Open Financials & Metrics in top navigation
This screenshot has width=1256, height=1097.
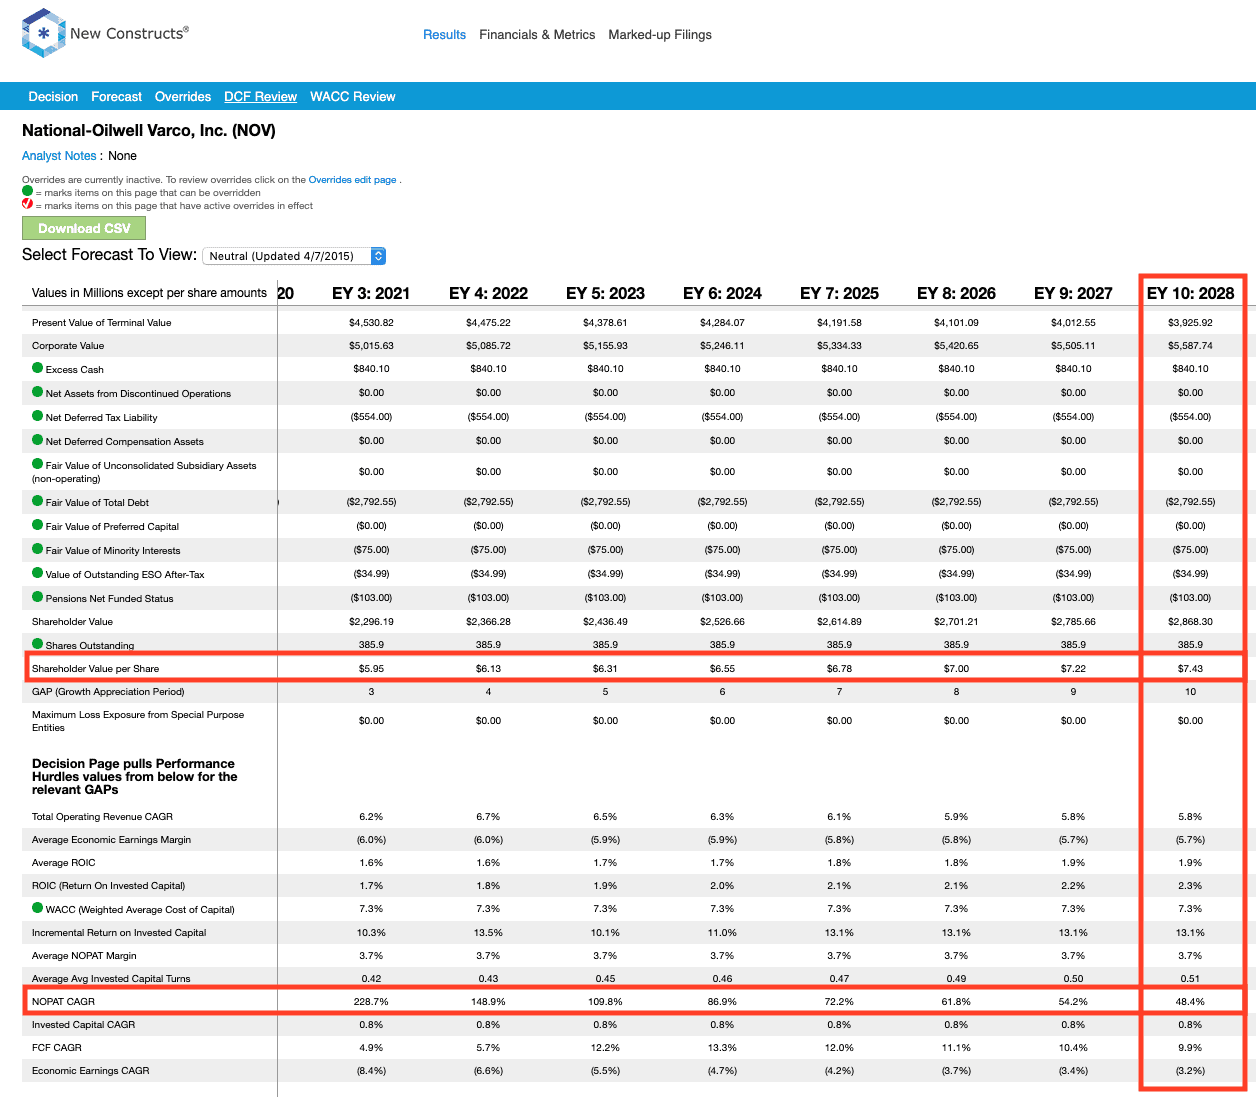[x=537, y=35]
